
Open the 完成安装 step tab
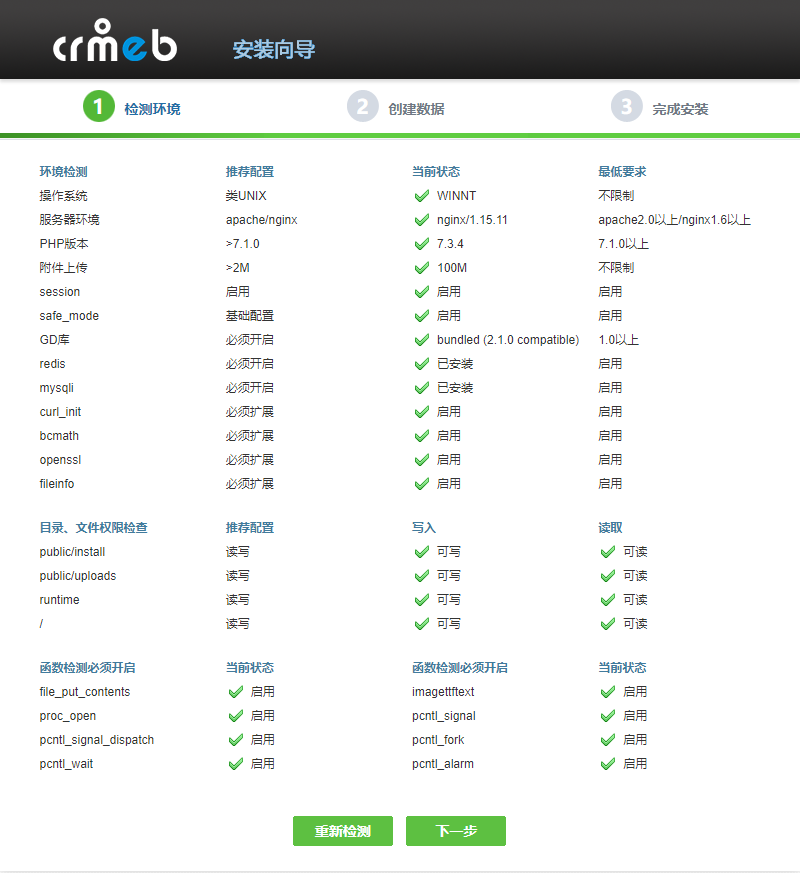point(680,109)
